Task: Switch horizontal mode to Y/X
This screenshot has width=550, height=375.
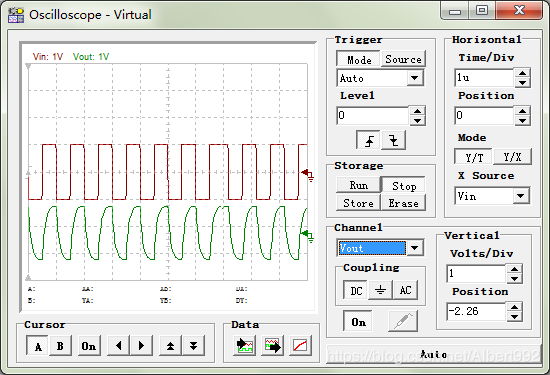Action: tap(512, 157)
